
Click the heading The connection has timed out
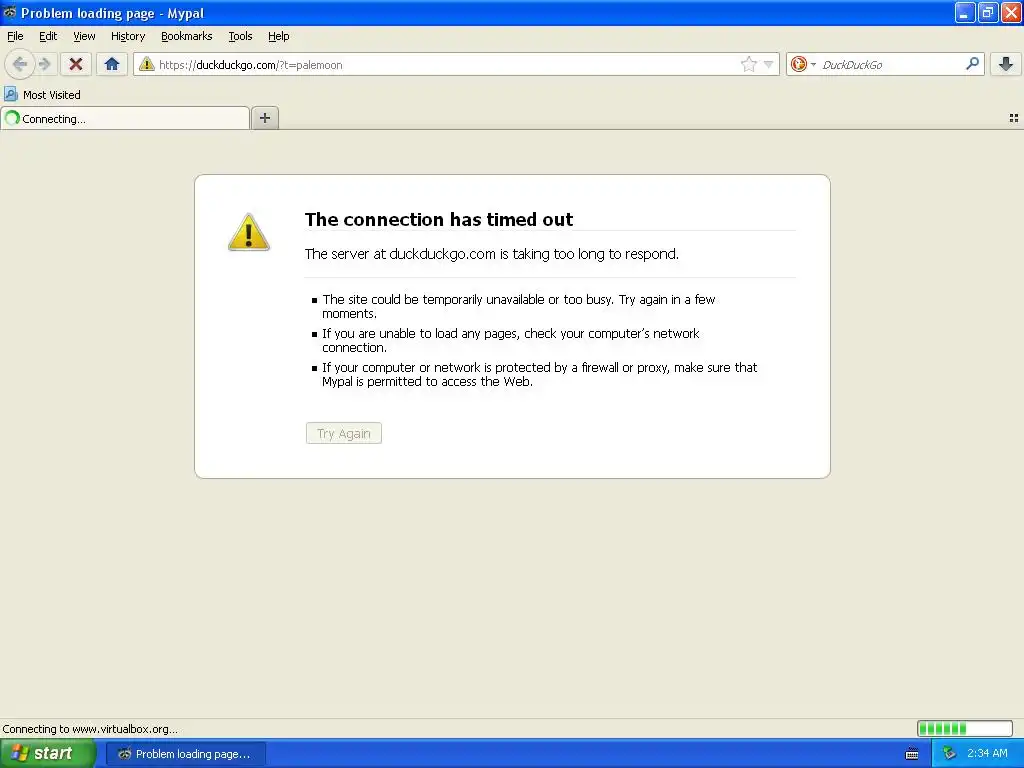point(439,219)
